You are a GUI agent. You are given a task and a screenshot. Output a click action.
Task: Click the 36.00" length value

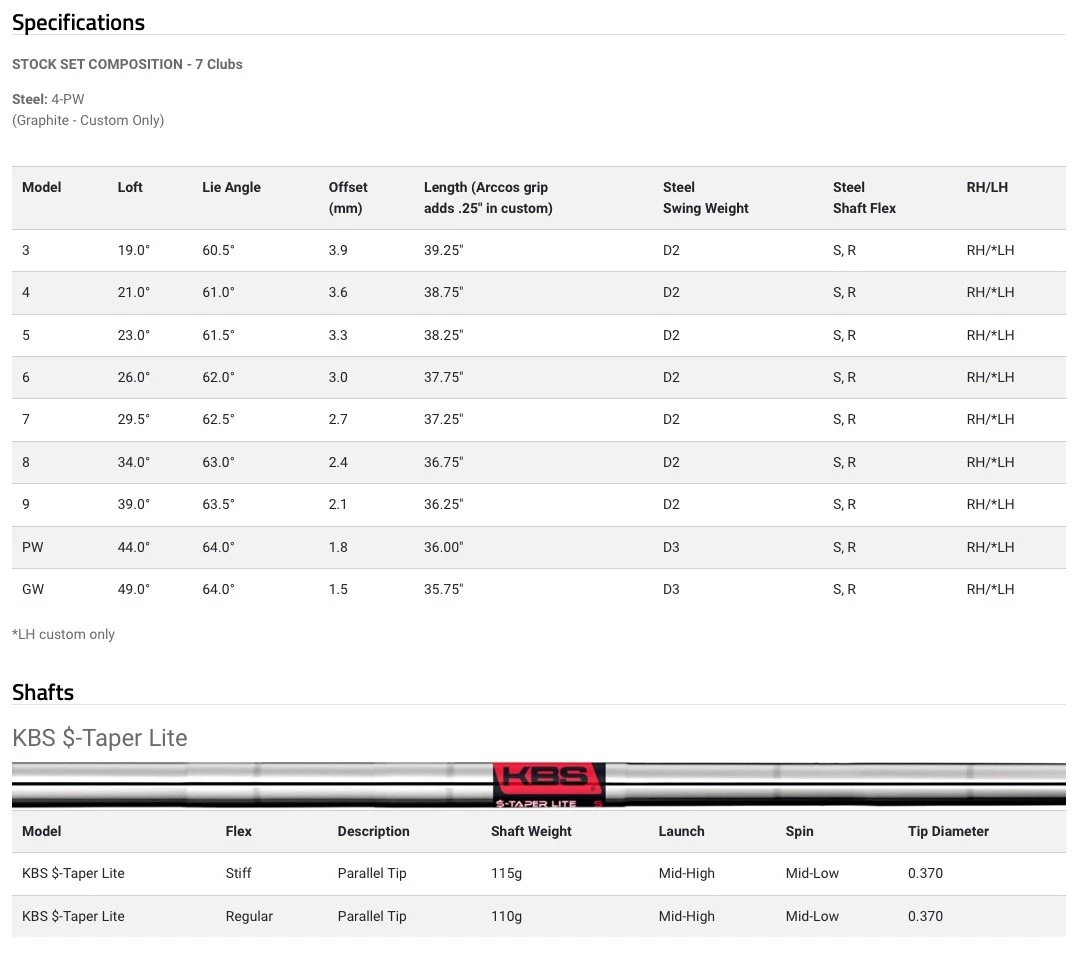click(443, 547)
